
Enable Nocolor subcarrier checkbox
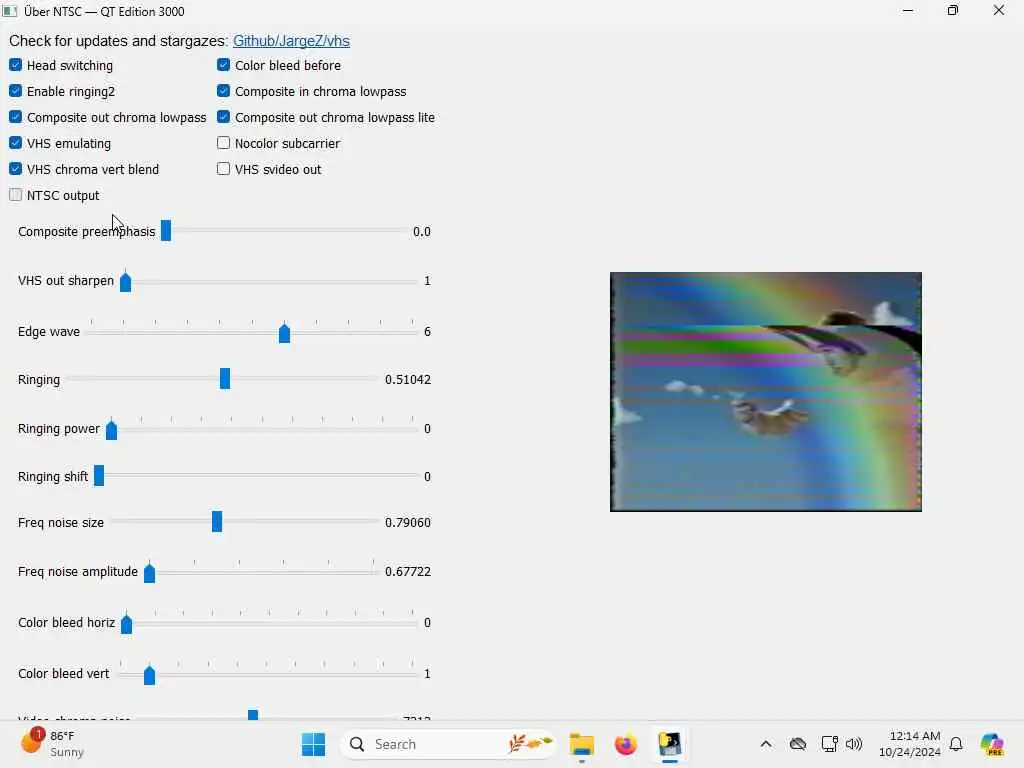click(223, 142)
